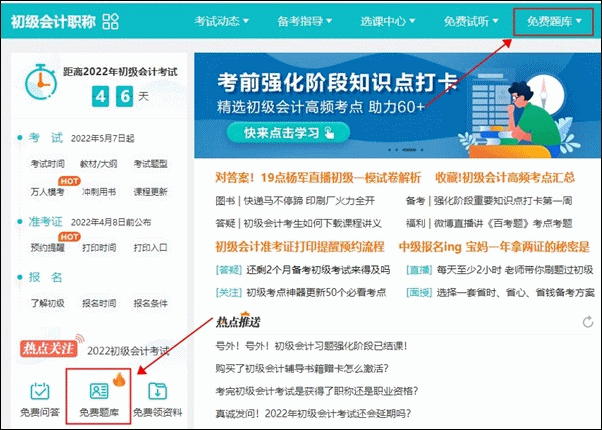Click the 免费领资料 download folder icon
The image size is (602, 430).
pyautogui.click(x=157, y=391)
